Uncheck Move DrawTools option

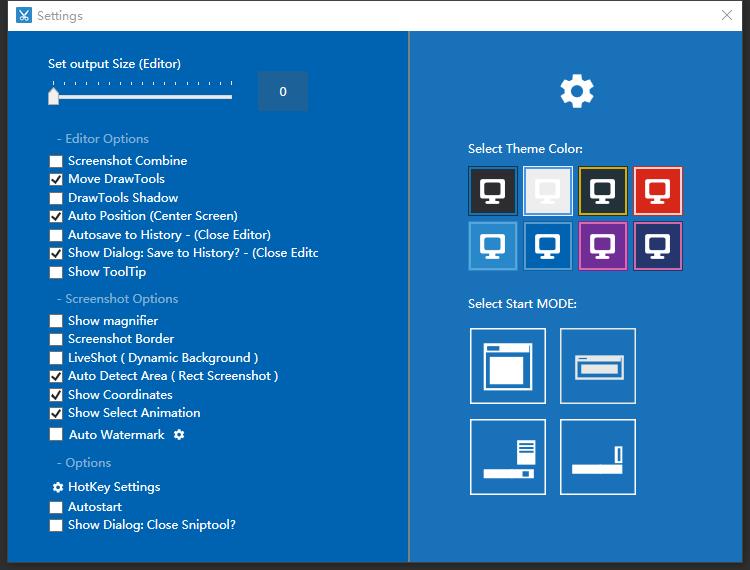click(x=56, y=179)
